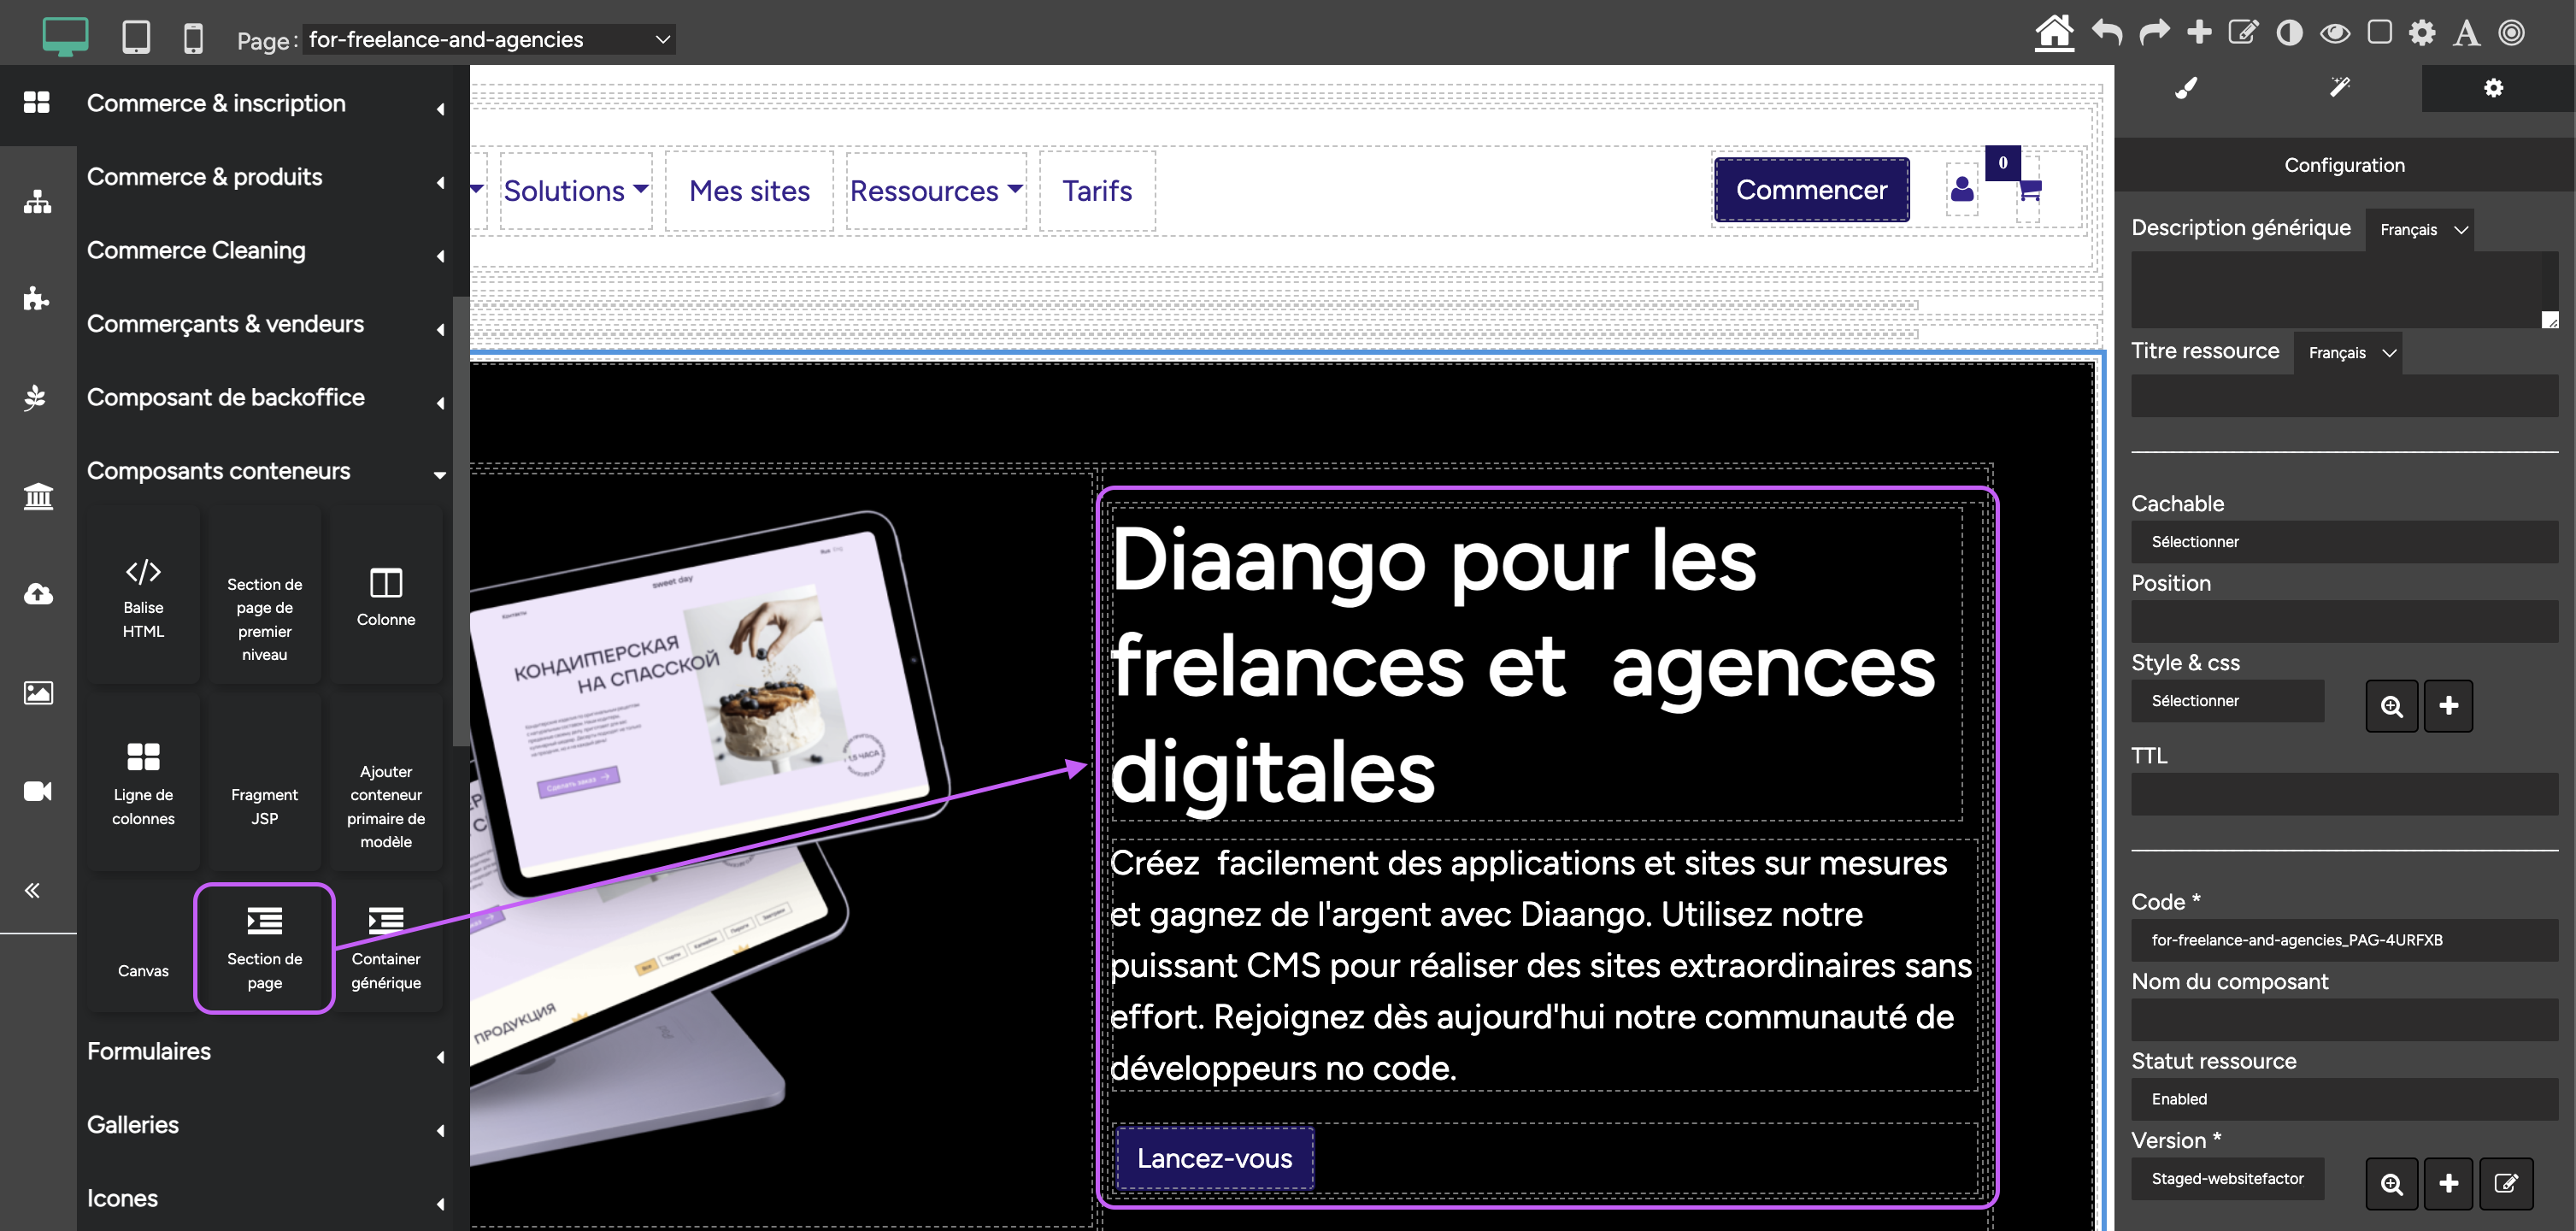The height and width of the screenshot is (1231, 2576).
Task: Open the magic wand tab
Action: pos(2340,88)
